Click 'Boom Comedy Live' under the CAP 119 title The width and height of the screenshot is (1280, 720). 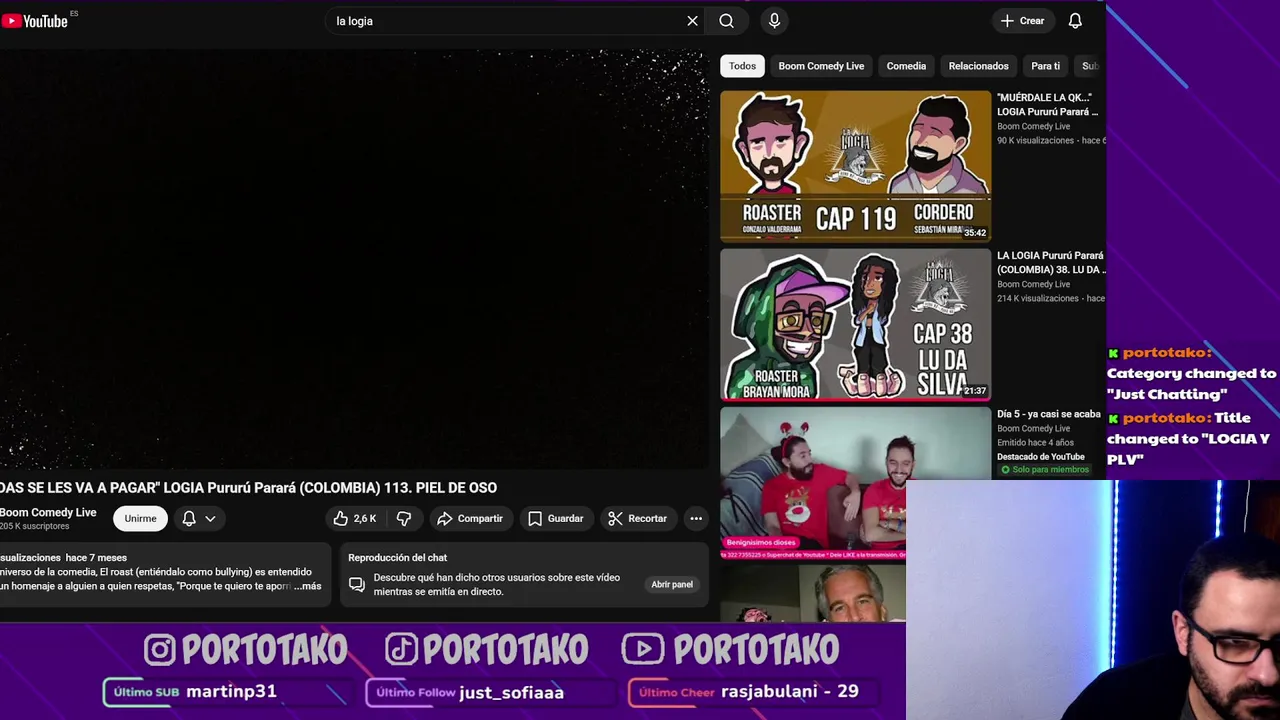coord(1033,126)
